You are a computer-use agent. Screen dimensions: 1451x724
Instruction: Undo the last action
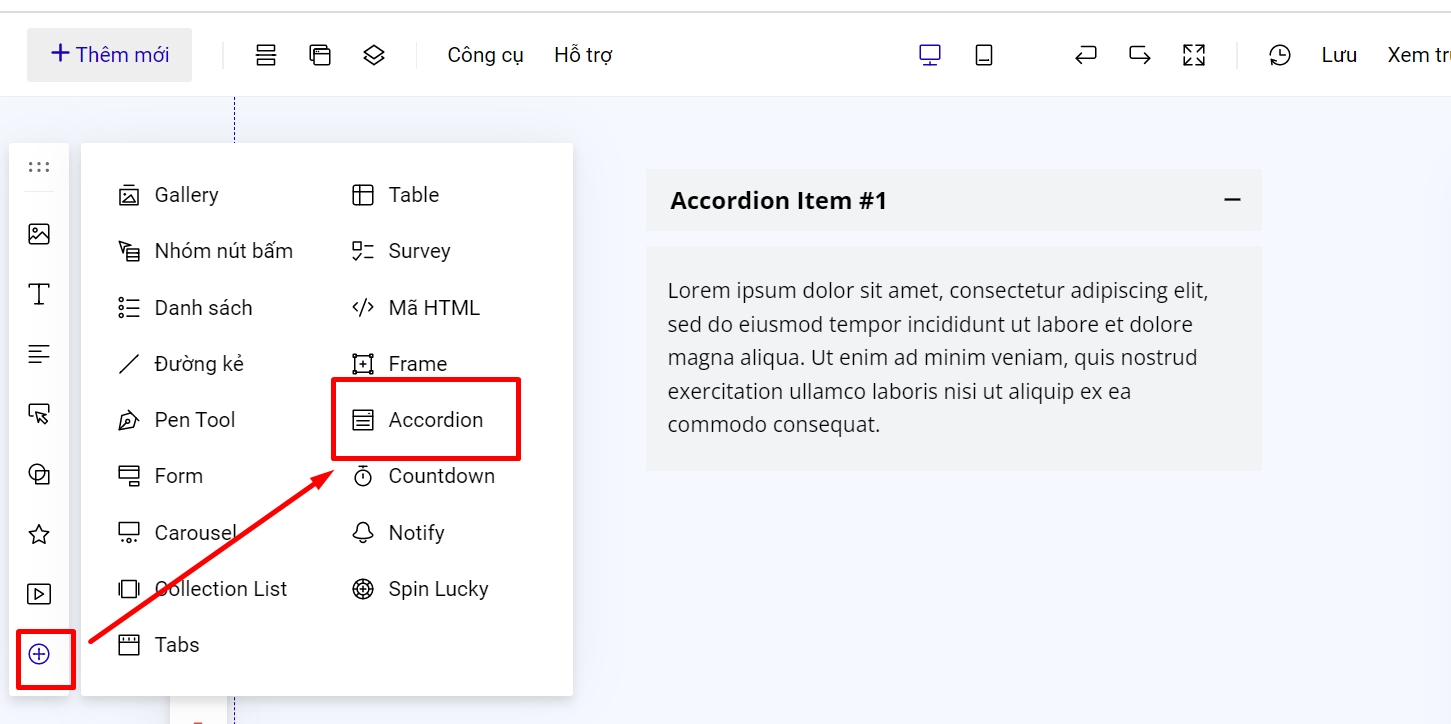1086,55
